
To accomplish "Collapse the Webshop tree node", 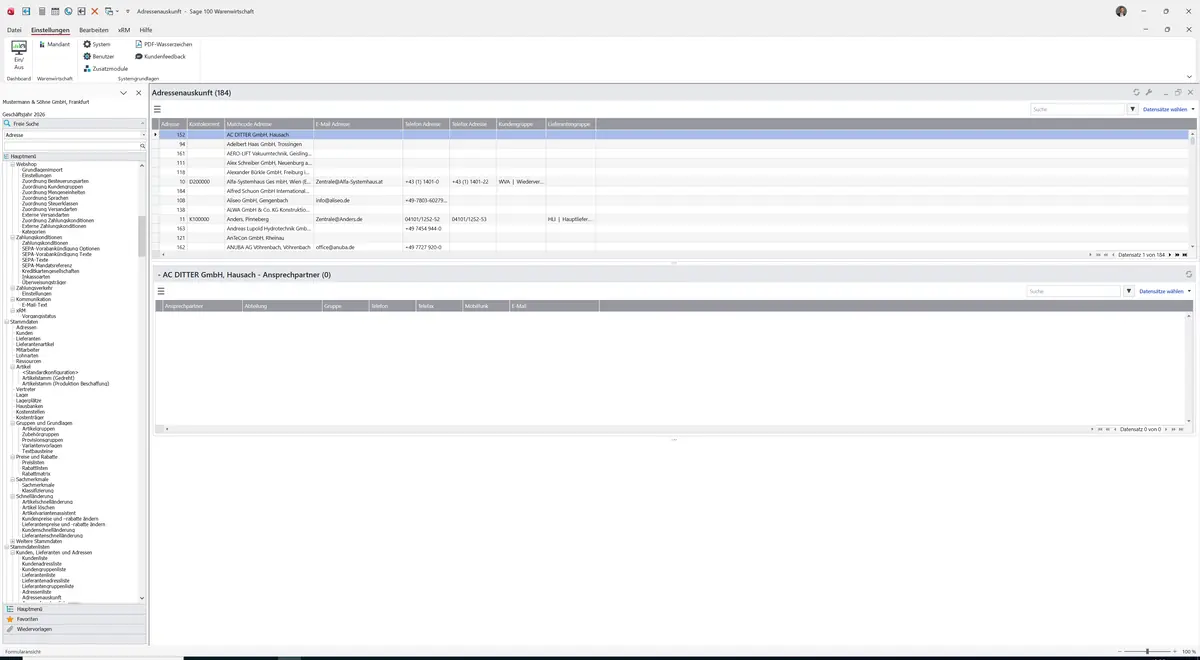I will pos(13,163).
